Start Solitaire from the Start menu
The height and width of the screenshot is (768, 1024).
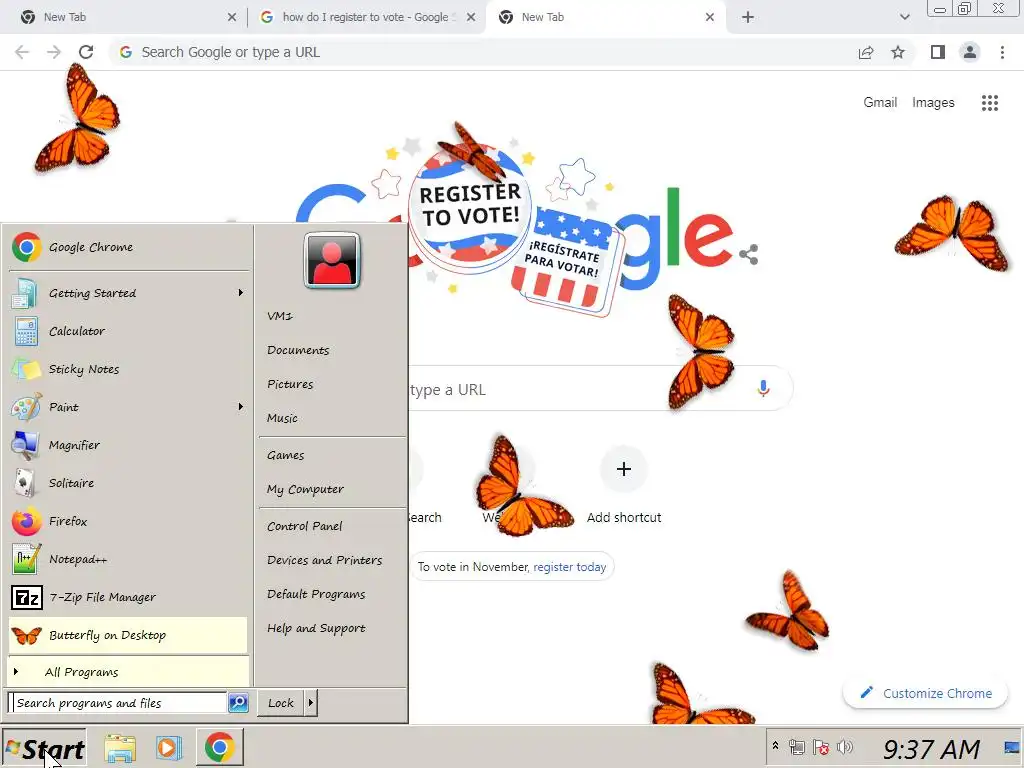[128, 483]
